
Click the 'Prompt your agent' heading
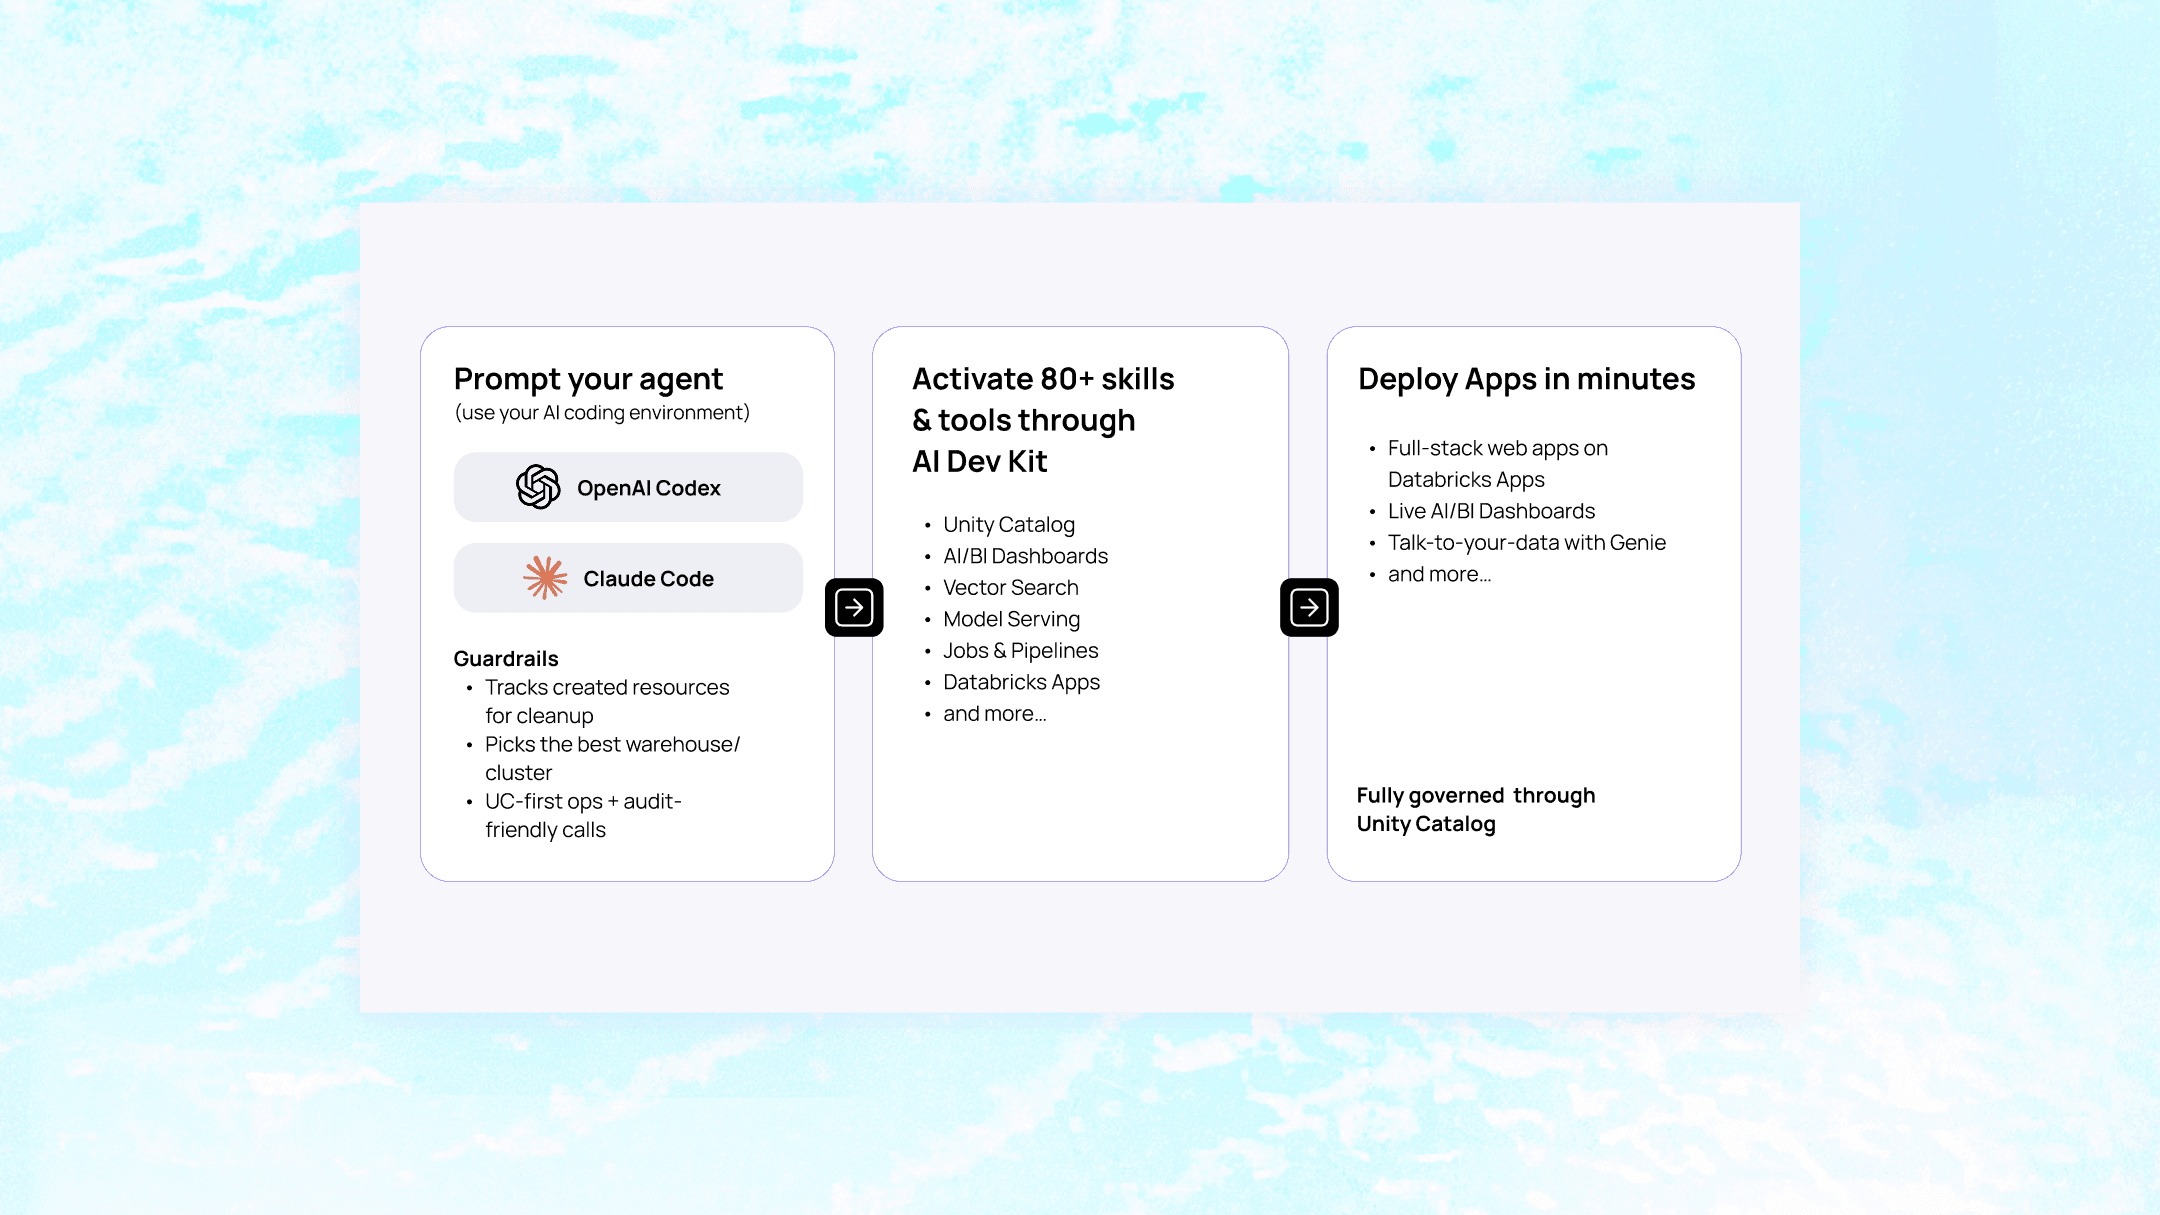click(588, 380)
